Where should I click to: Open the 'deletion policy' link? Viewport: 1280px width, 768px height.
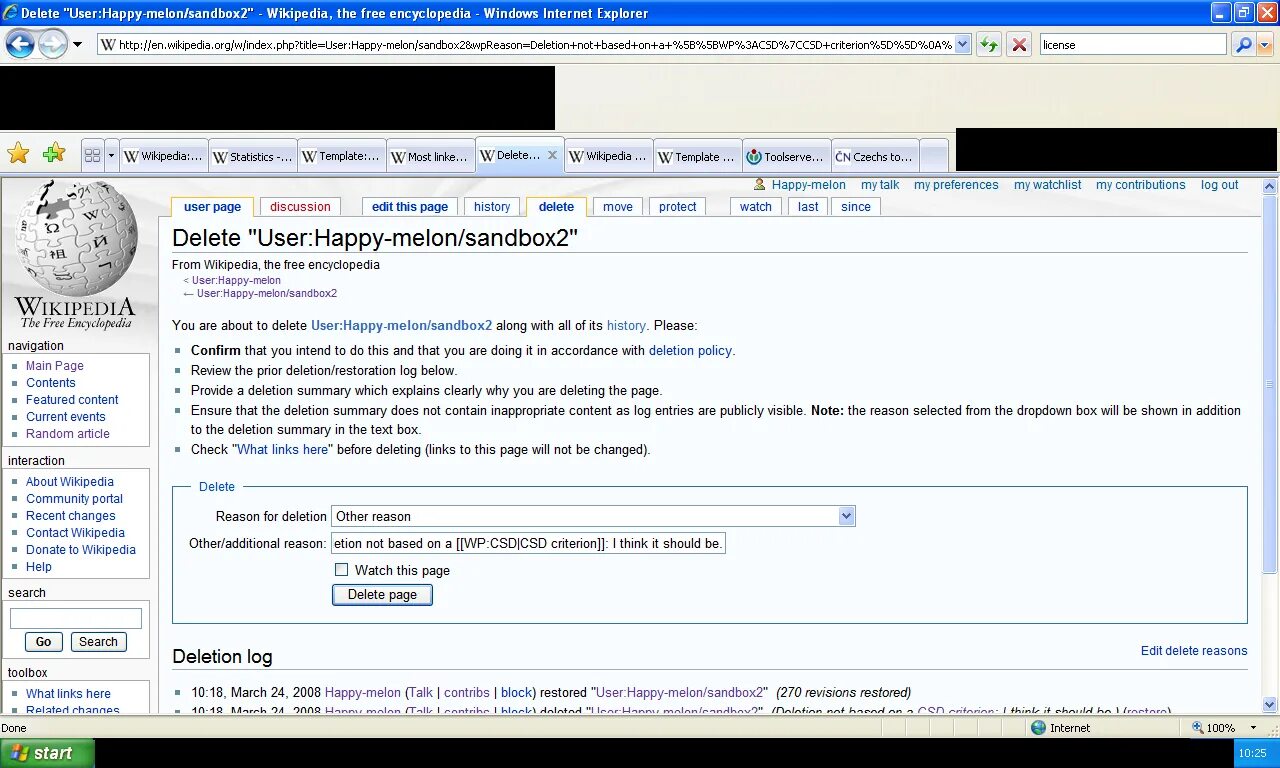pyautogui.click(x=690, y=351)
